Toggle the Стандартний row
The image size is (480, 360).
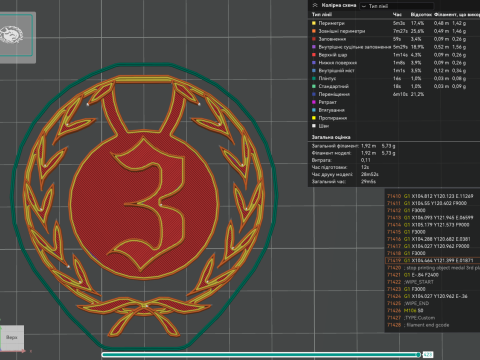coord(394,86)
